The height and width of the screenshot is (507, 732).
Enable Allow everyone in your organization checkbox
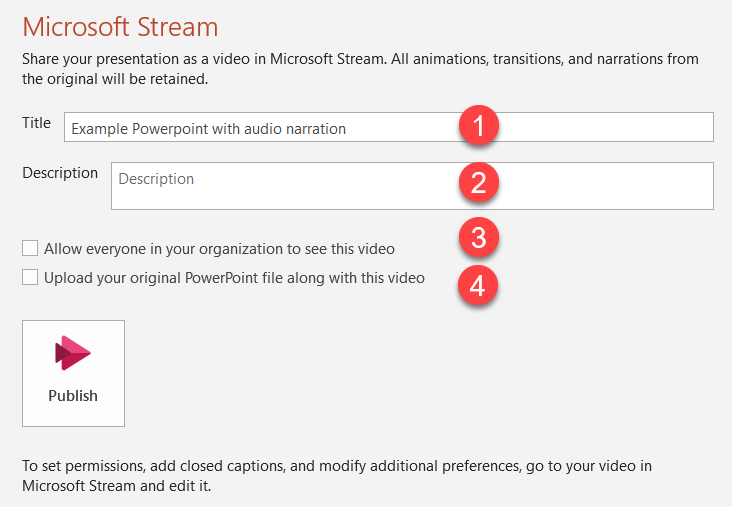coord(30,248)
